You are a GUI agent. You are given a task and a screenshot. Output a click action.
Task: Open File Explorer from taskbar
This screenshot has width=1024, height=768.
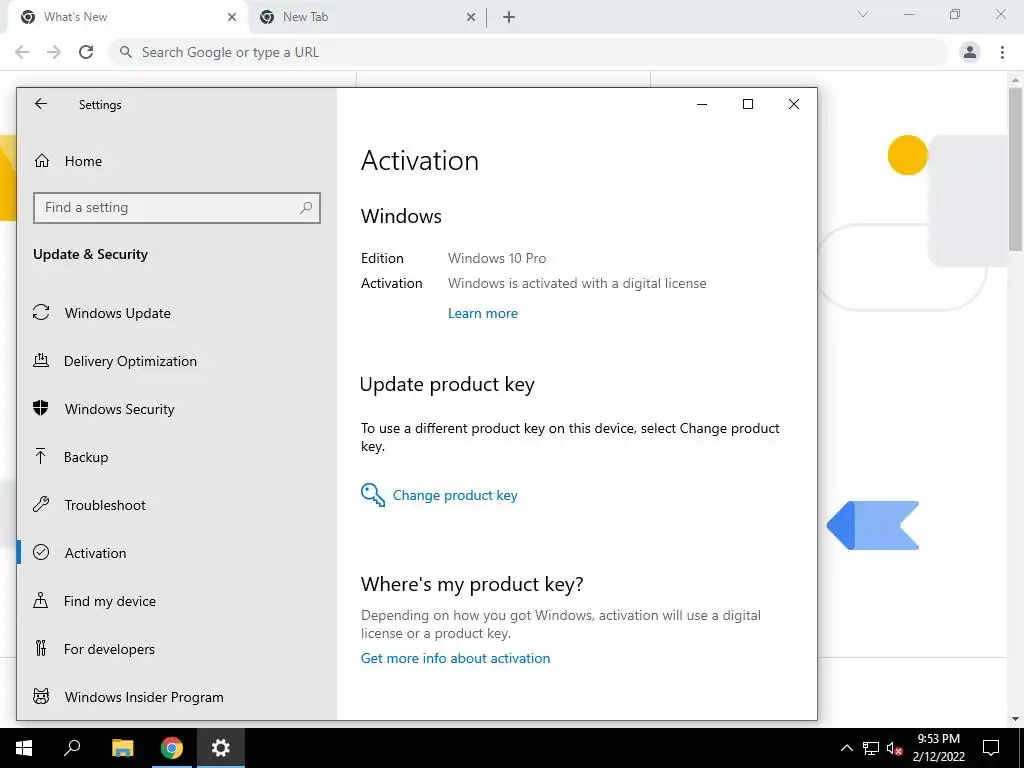(122, 748)
